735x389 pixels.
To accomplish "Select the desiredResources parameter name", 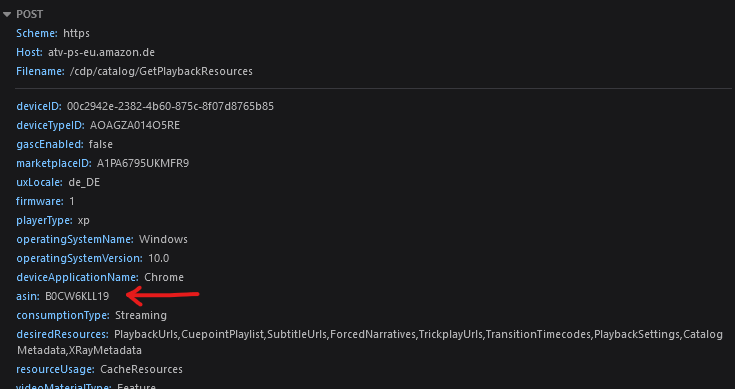I will (x=62, y=334).
